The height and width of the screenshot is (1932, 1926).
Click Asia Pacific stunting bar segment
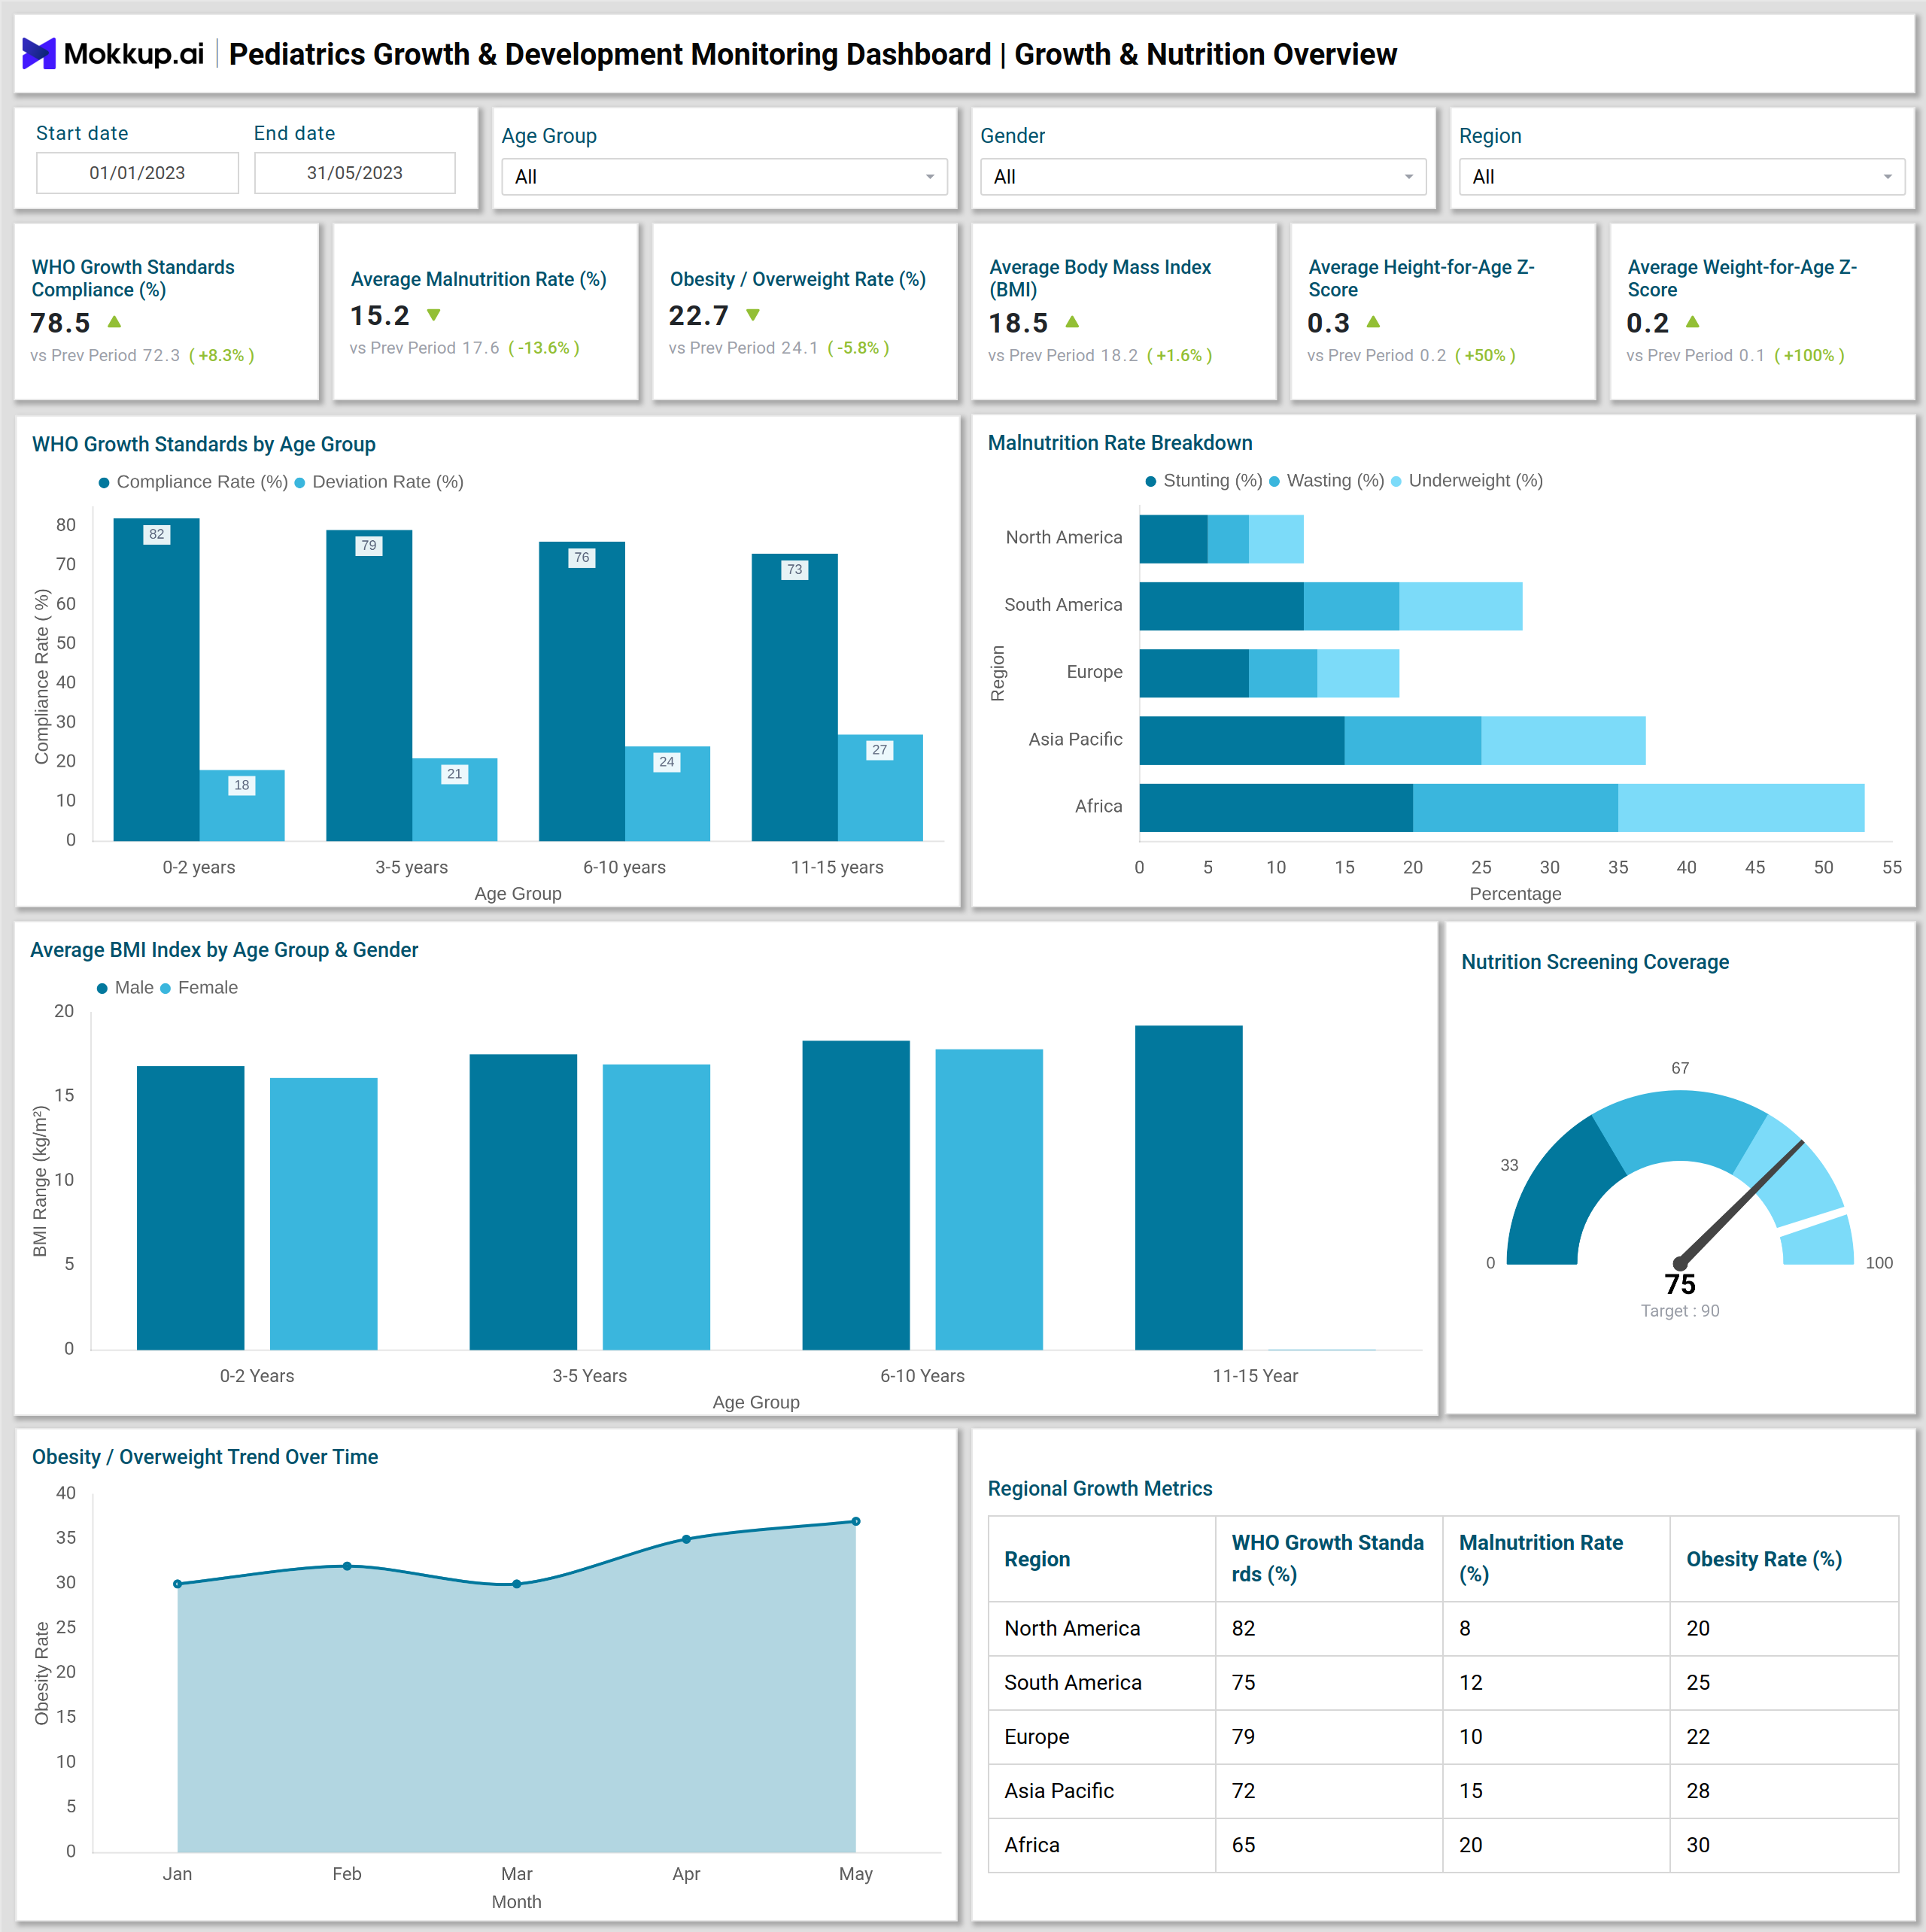point(1242,741)
